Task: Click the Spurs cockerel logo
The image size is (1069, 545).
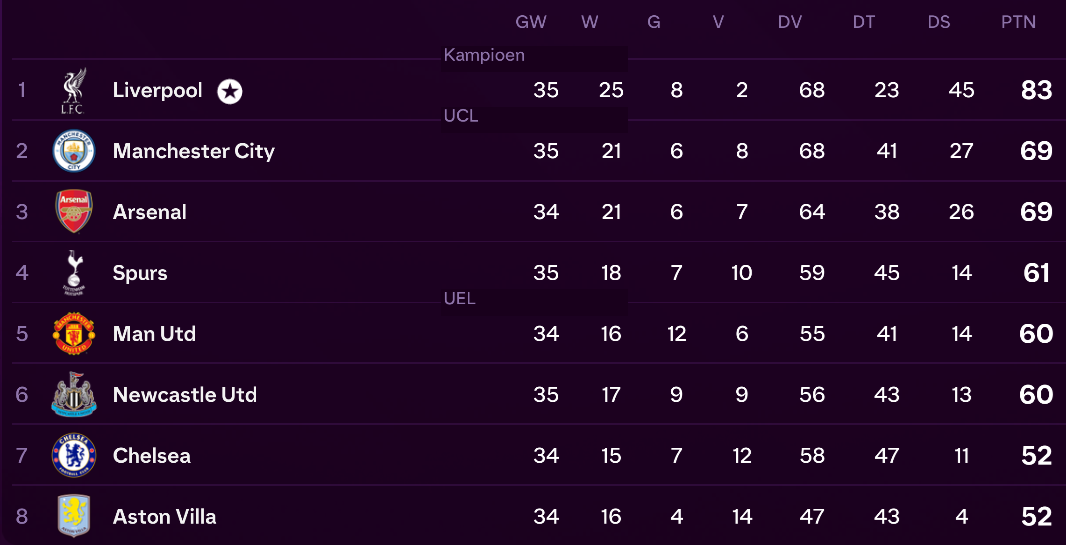Action: coord(73,273)
